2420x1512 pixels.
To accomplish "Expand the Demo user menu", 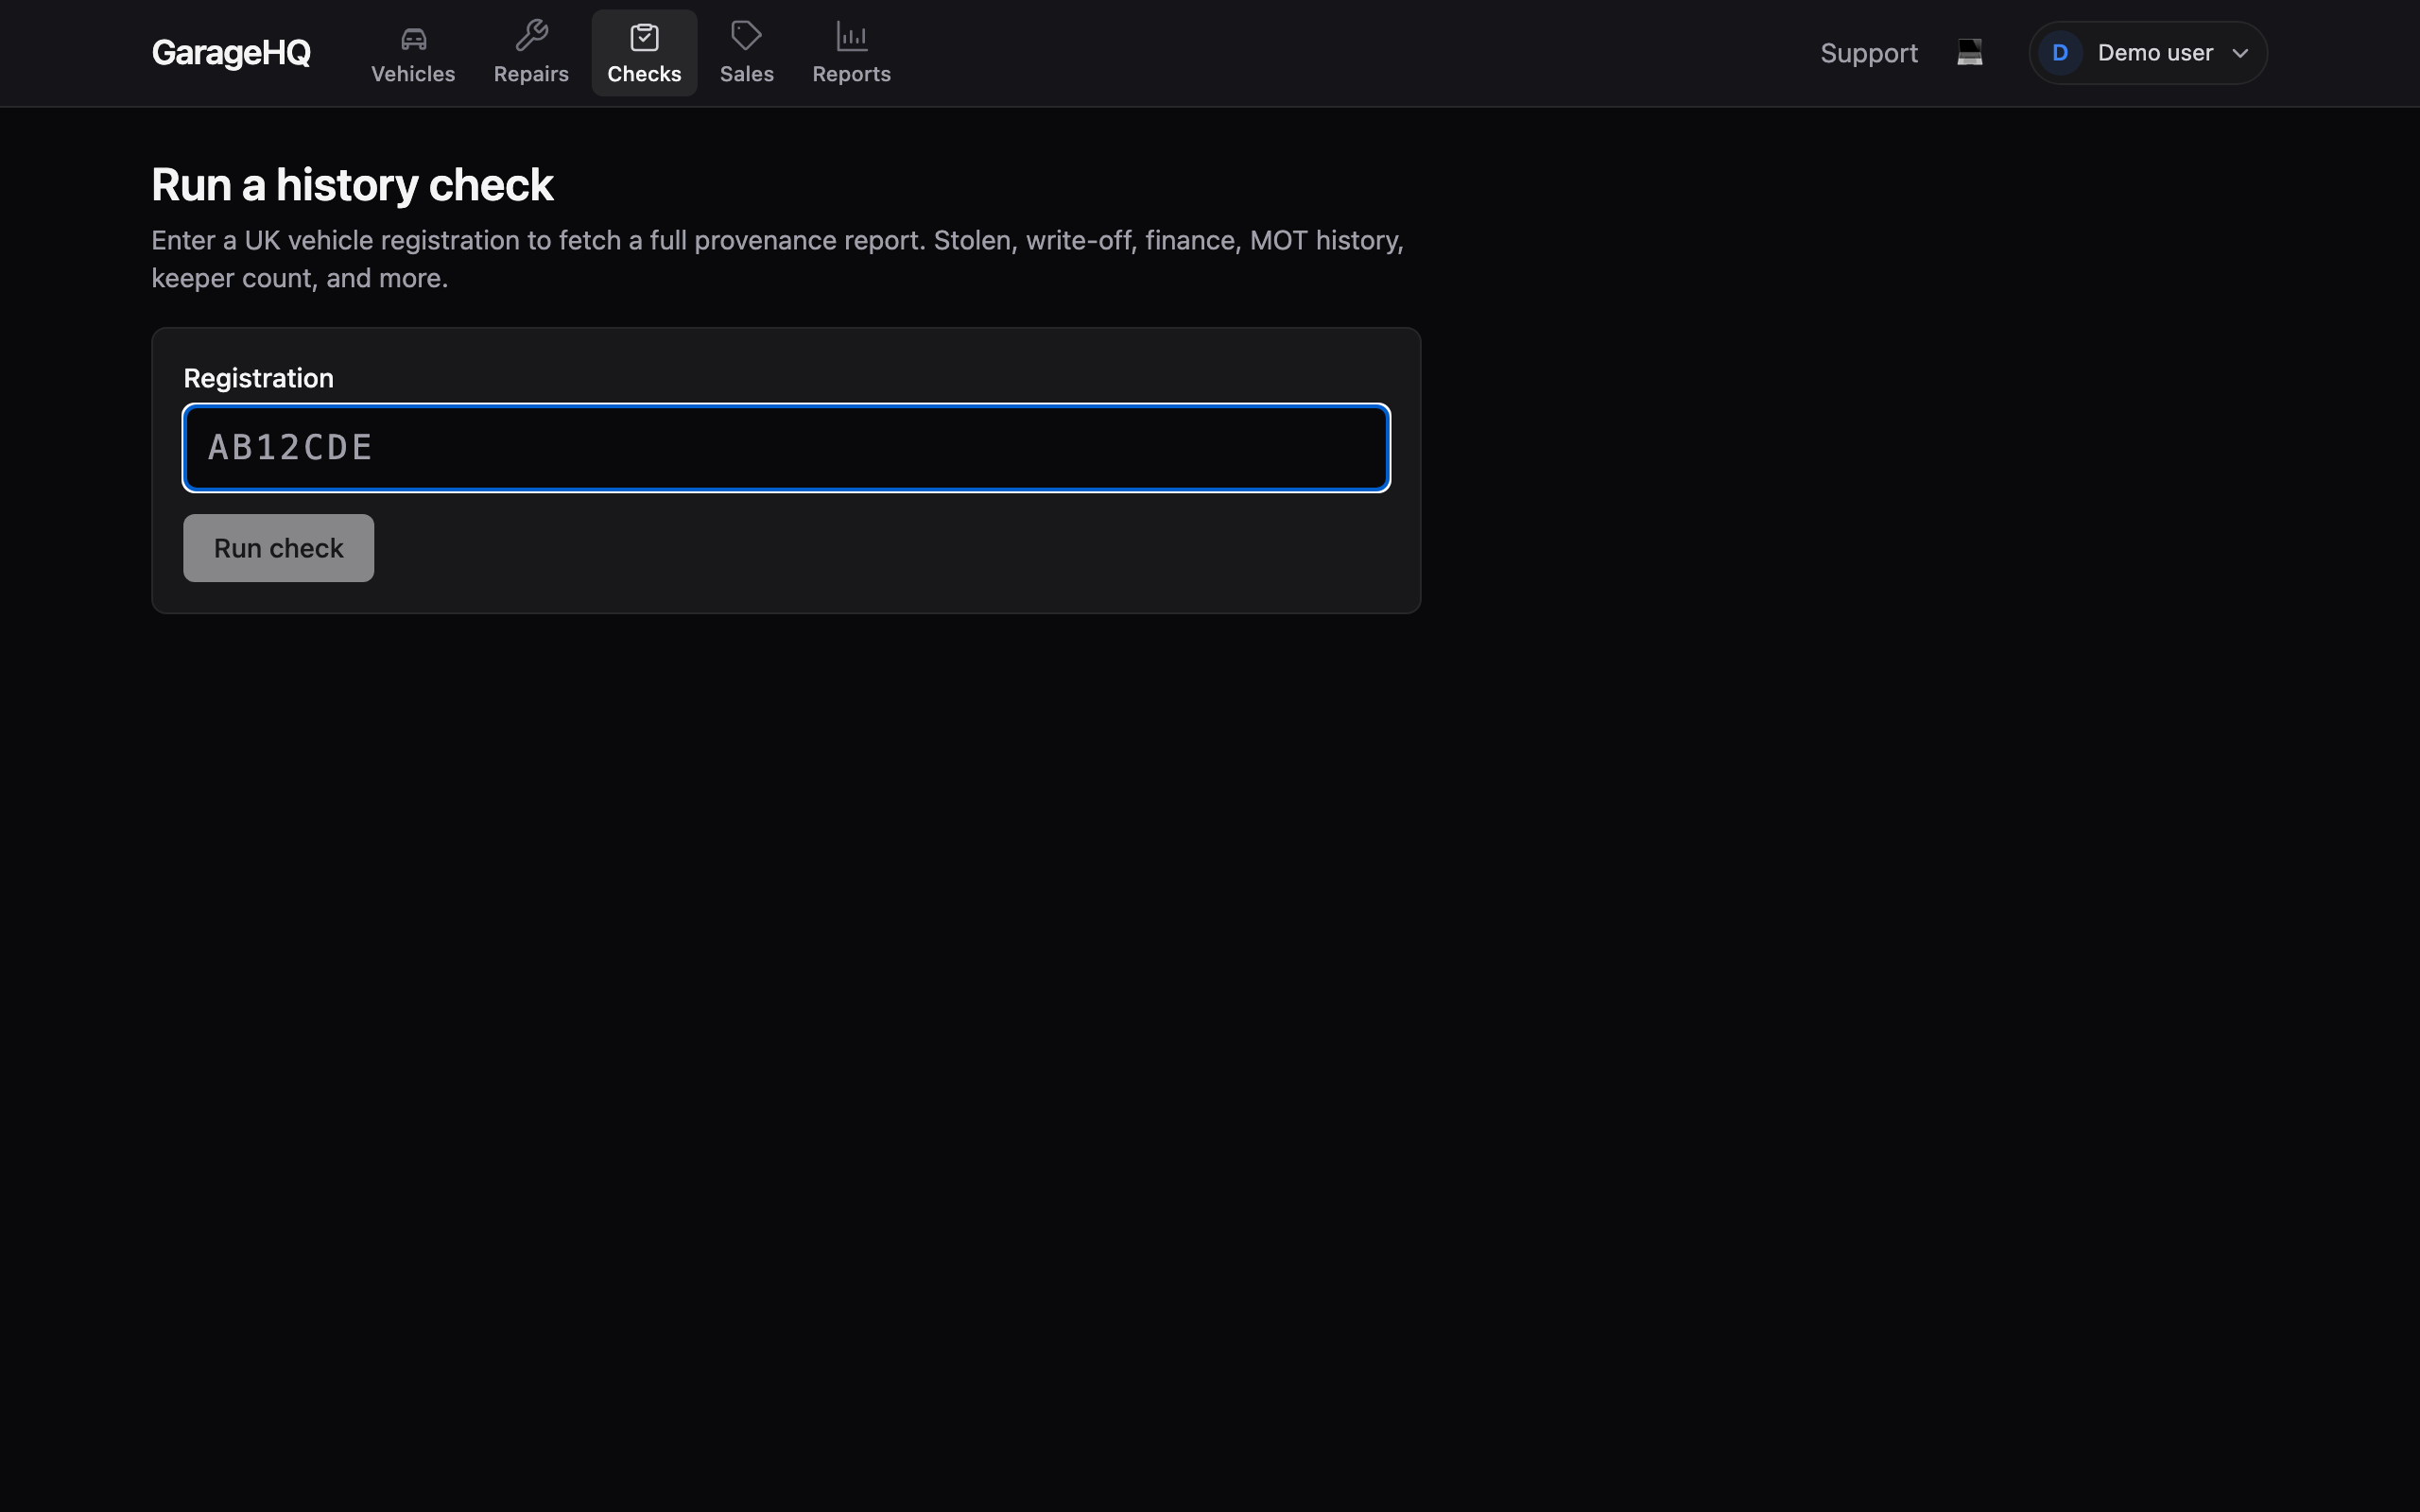I will [2147, 53].
